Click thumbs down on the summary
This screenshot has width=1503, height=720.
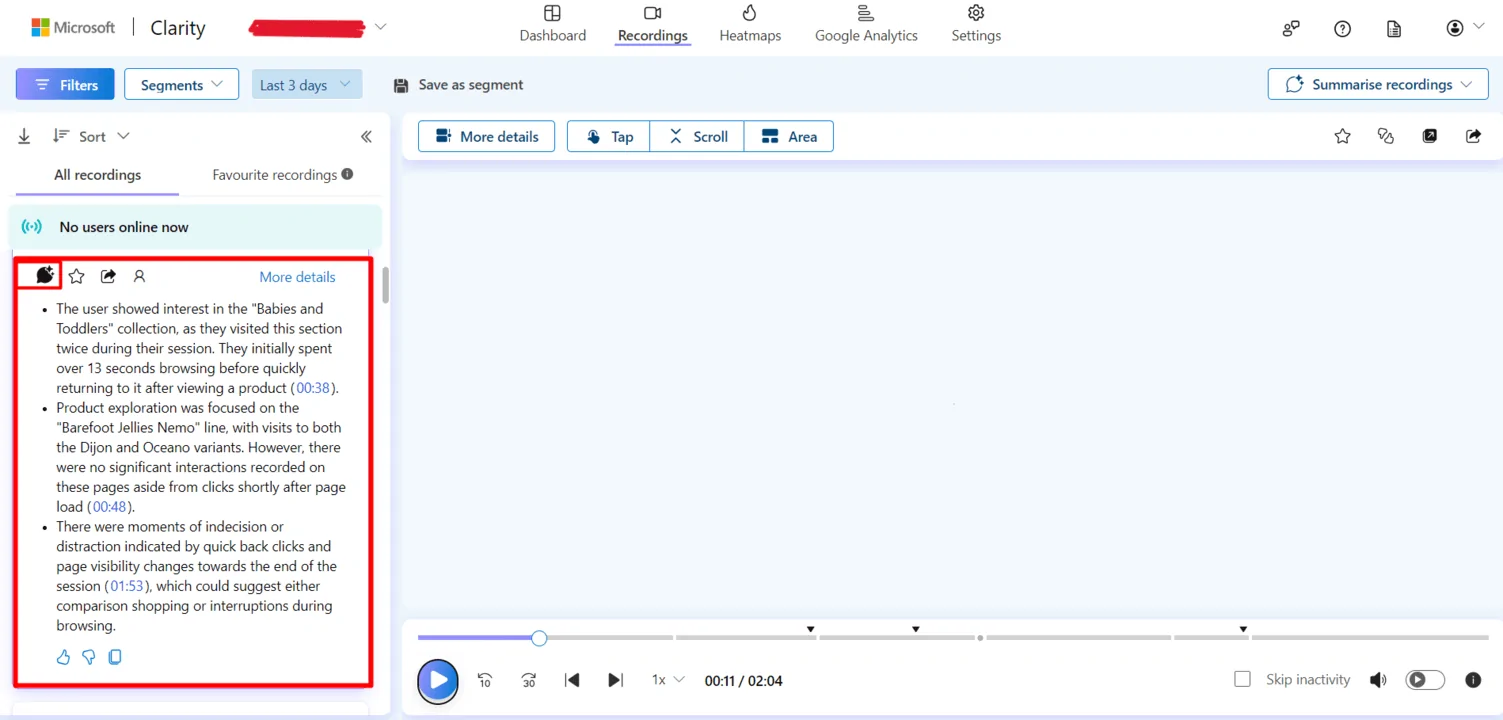[89, 657]
